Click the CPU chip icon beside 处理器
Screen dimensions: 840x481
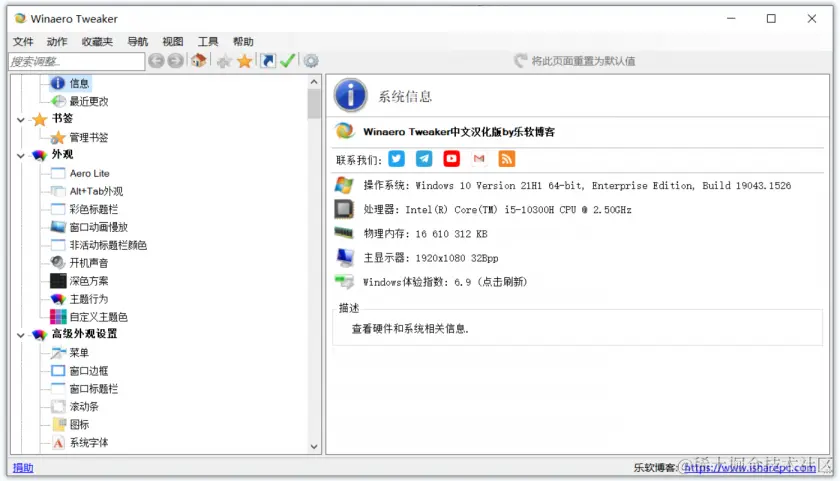(x=344, y=209)
